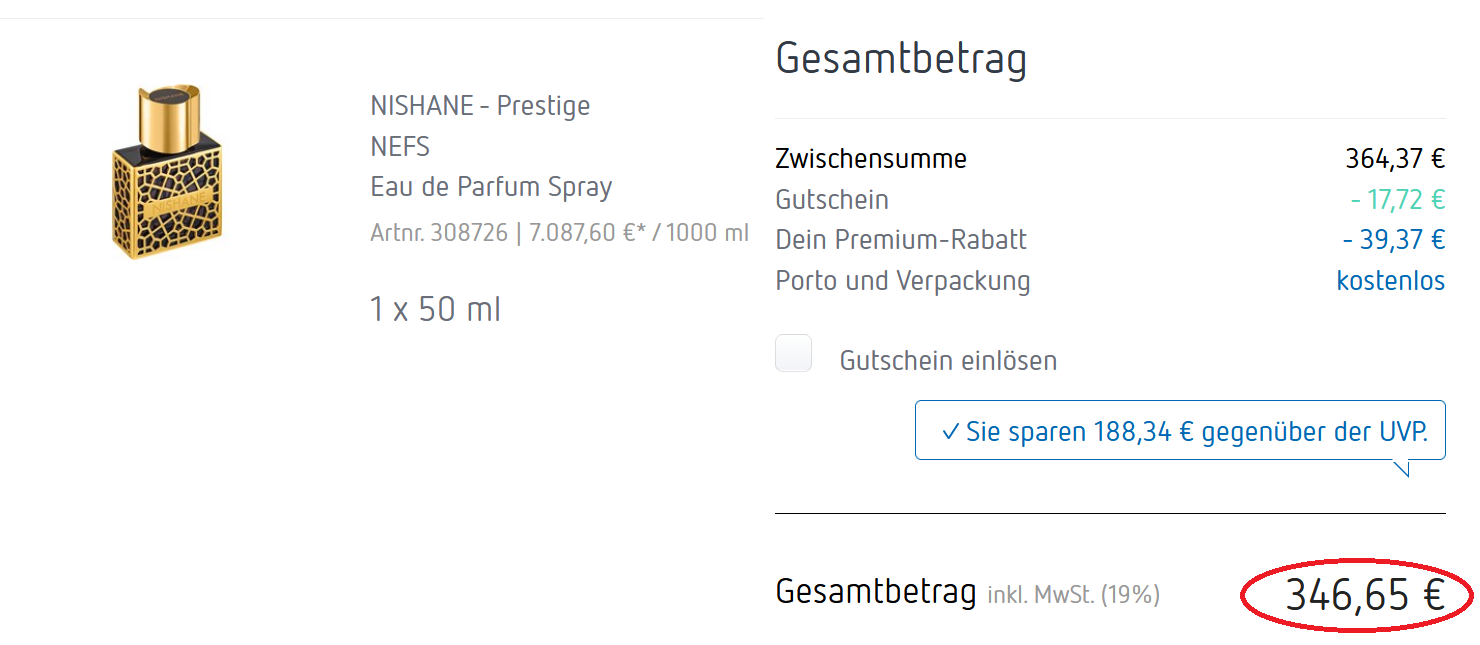
Task: Click the checkmark icon in savings note
Action: tap(950, 432)
